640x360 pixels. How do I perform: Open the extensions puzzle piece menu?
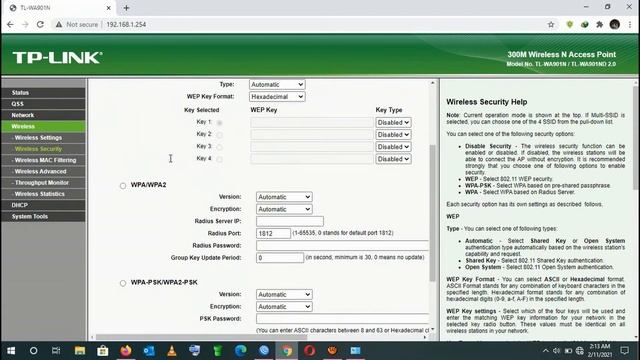point(599,24)
